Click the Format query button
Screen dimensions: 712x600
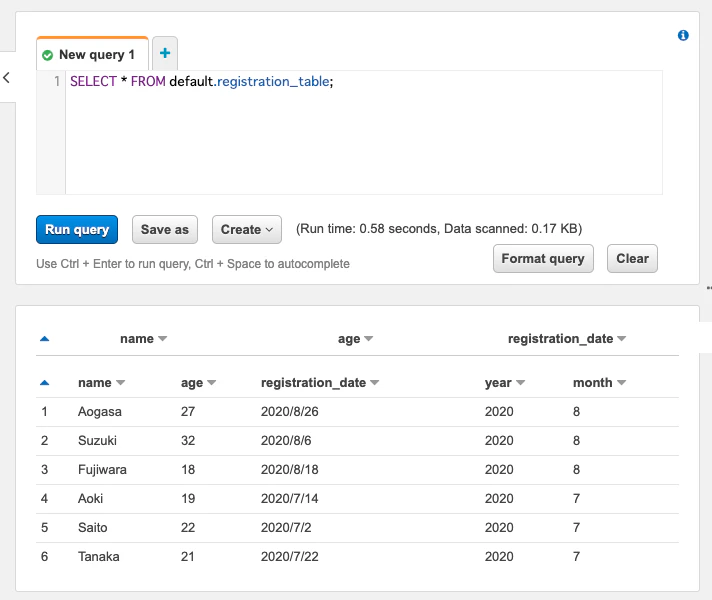(x=543, y=258)
